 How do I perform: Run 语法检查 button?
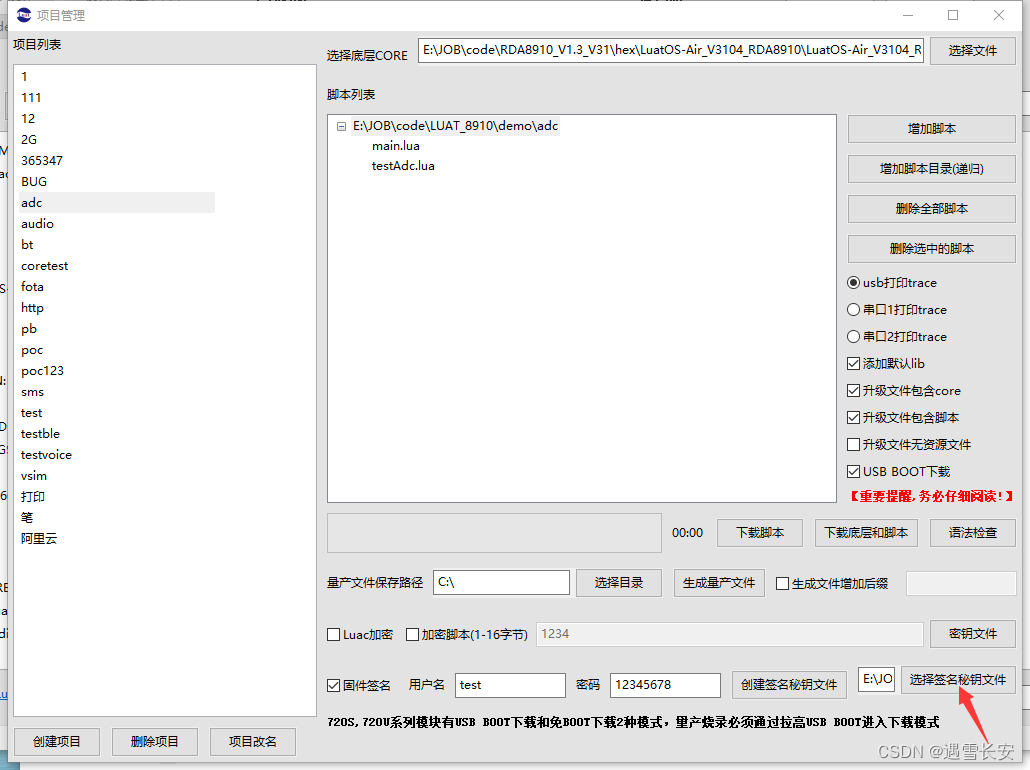click(x=973, y=532)
